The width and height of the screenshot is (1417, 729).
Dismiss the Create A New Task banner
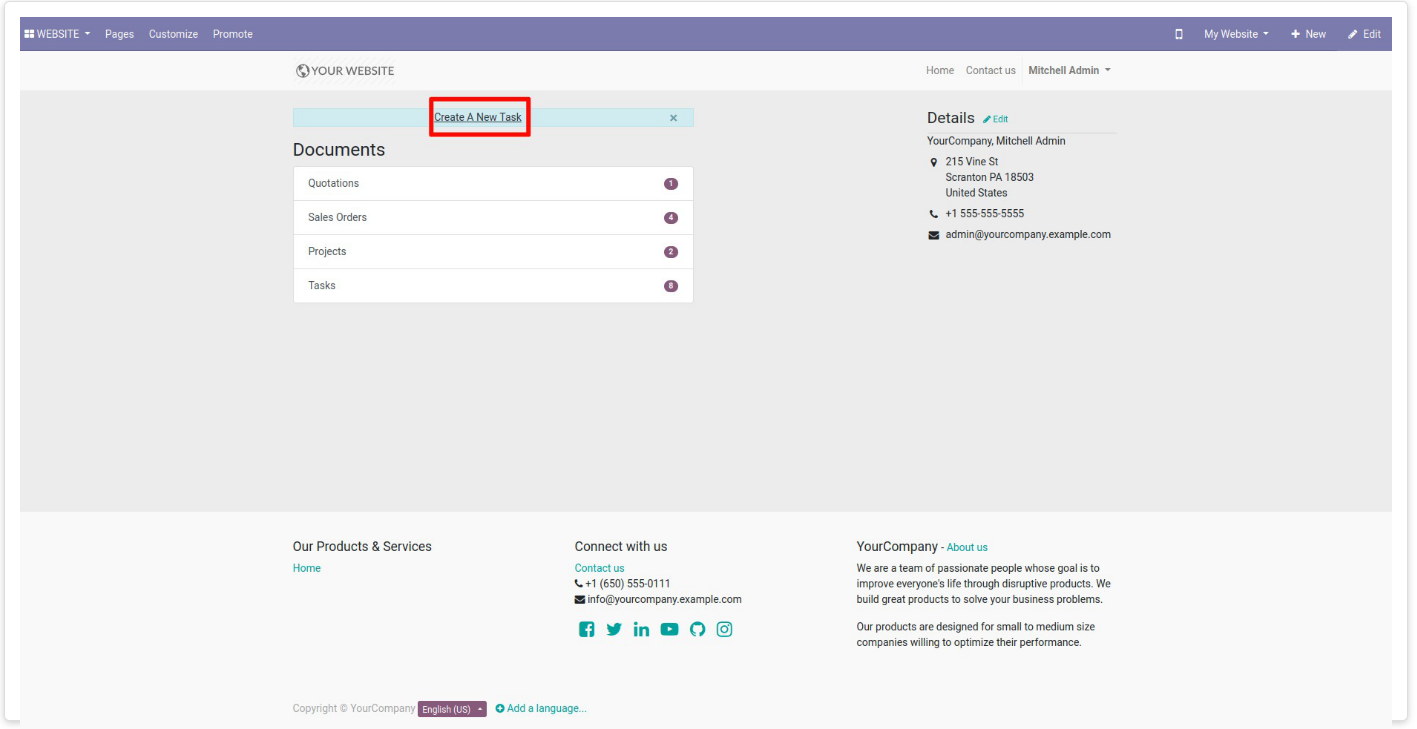click(x=673, y=118)
